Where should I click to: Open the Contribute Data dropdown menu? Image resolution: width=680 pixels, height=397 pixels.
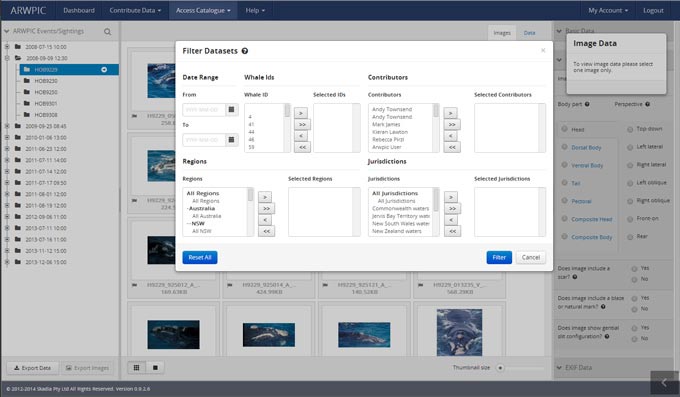pos(135,10)
